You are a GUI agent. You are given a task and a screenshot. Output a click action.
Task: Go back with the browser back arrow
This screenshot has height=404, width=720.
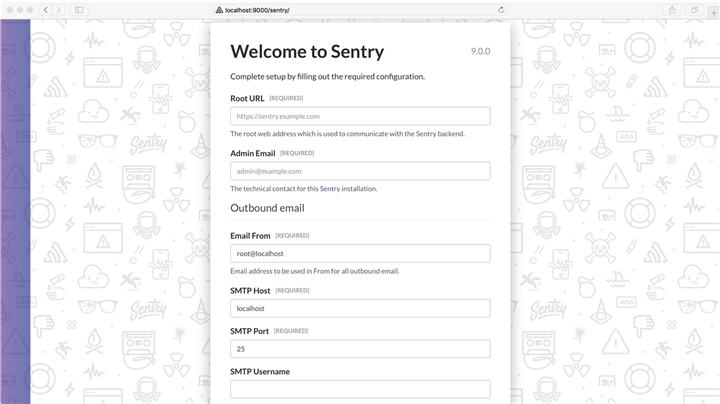45,10
